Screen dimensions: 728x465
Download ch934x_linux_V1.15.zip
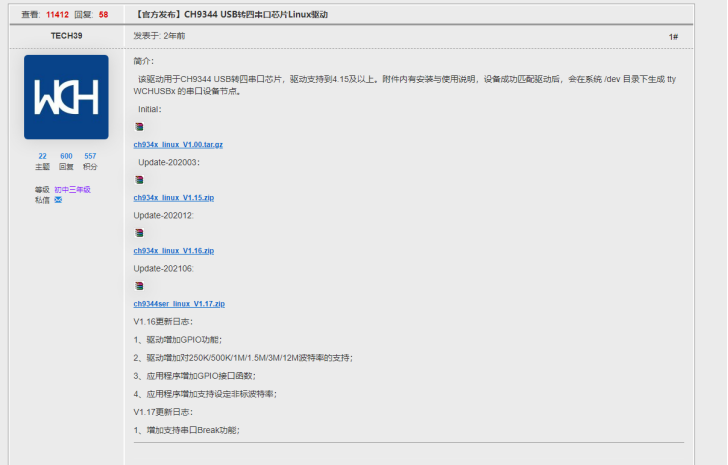[x=174, y=198]
